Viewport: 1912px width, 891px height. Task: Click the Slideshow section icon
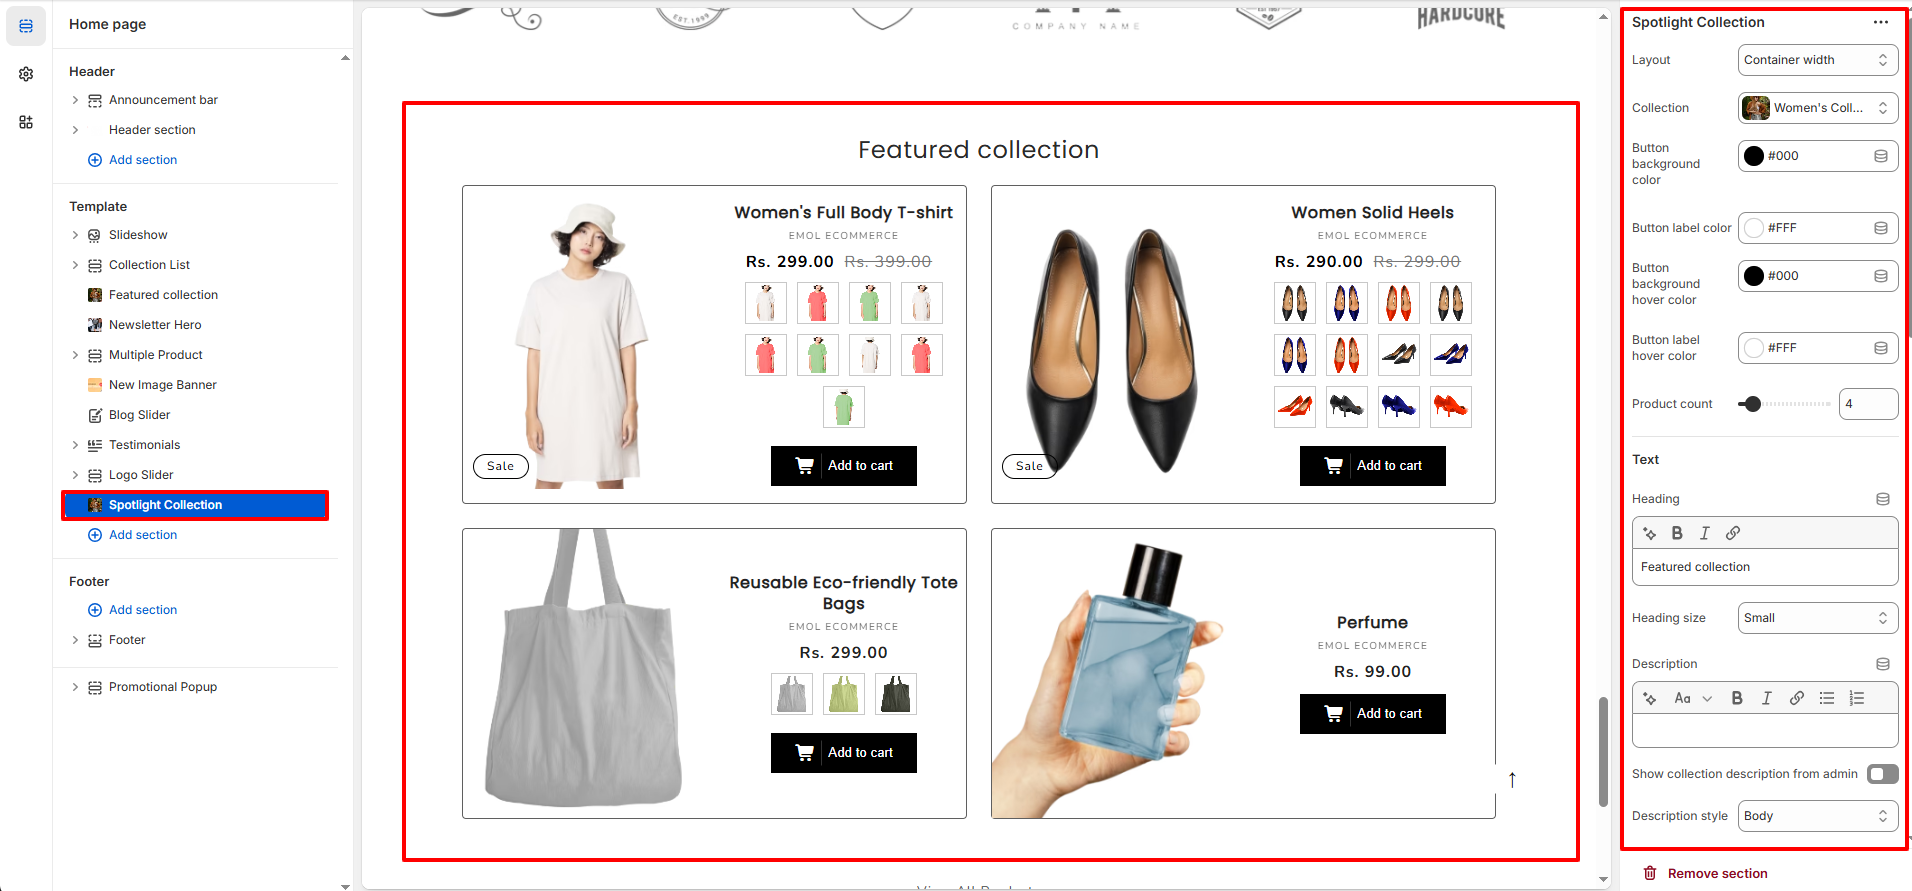(x=95, y=235)
